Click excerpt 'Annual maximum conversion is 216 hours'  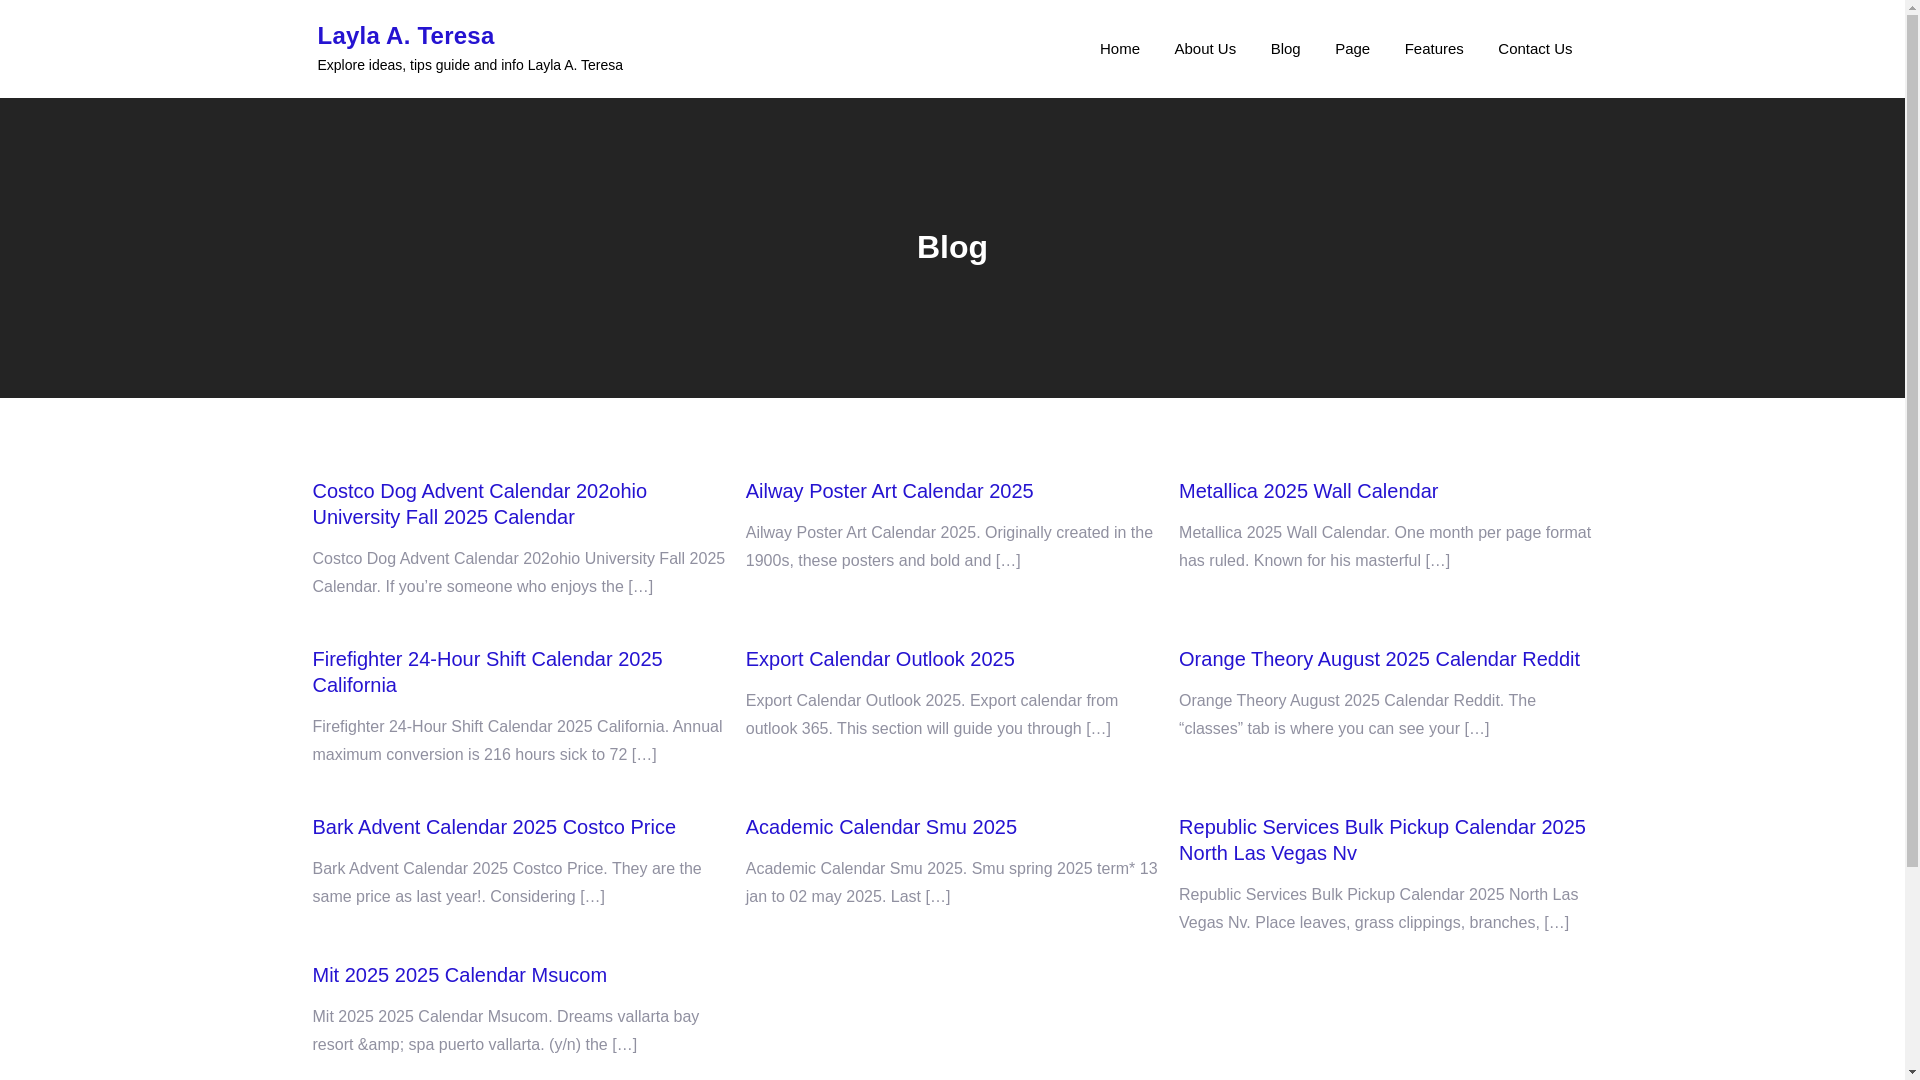(x=517, y=741)
